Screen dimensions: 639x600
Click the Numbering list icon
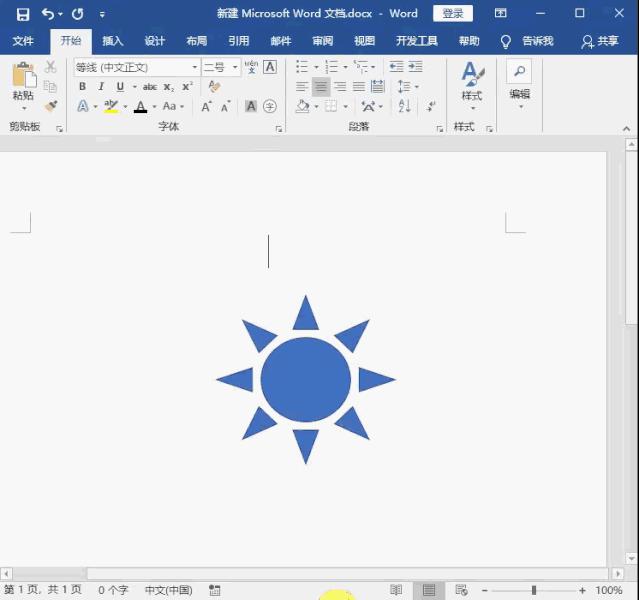click(331, 66)
